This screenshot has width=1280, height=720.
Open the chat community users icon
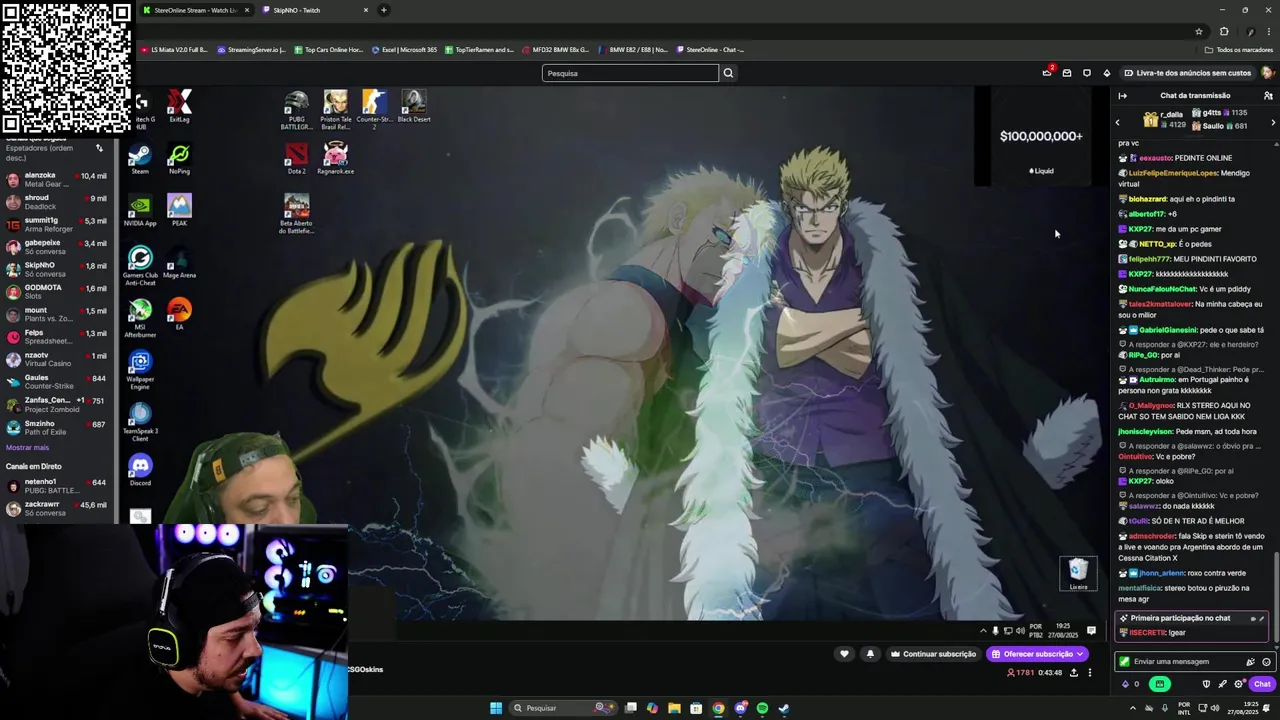(x=1268, y=96)
